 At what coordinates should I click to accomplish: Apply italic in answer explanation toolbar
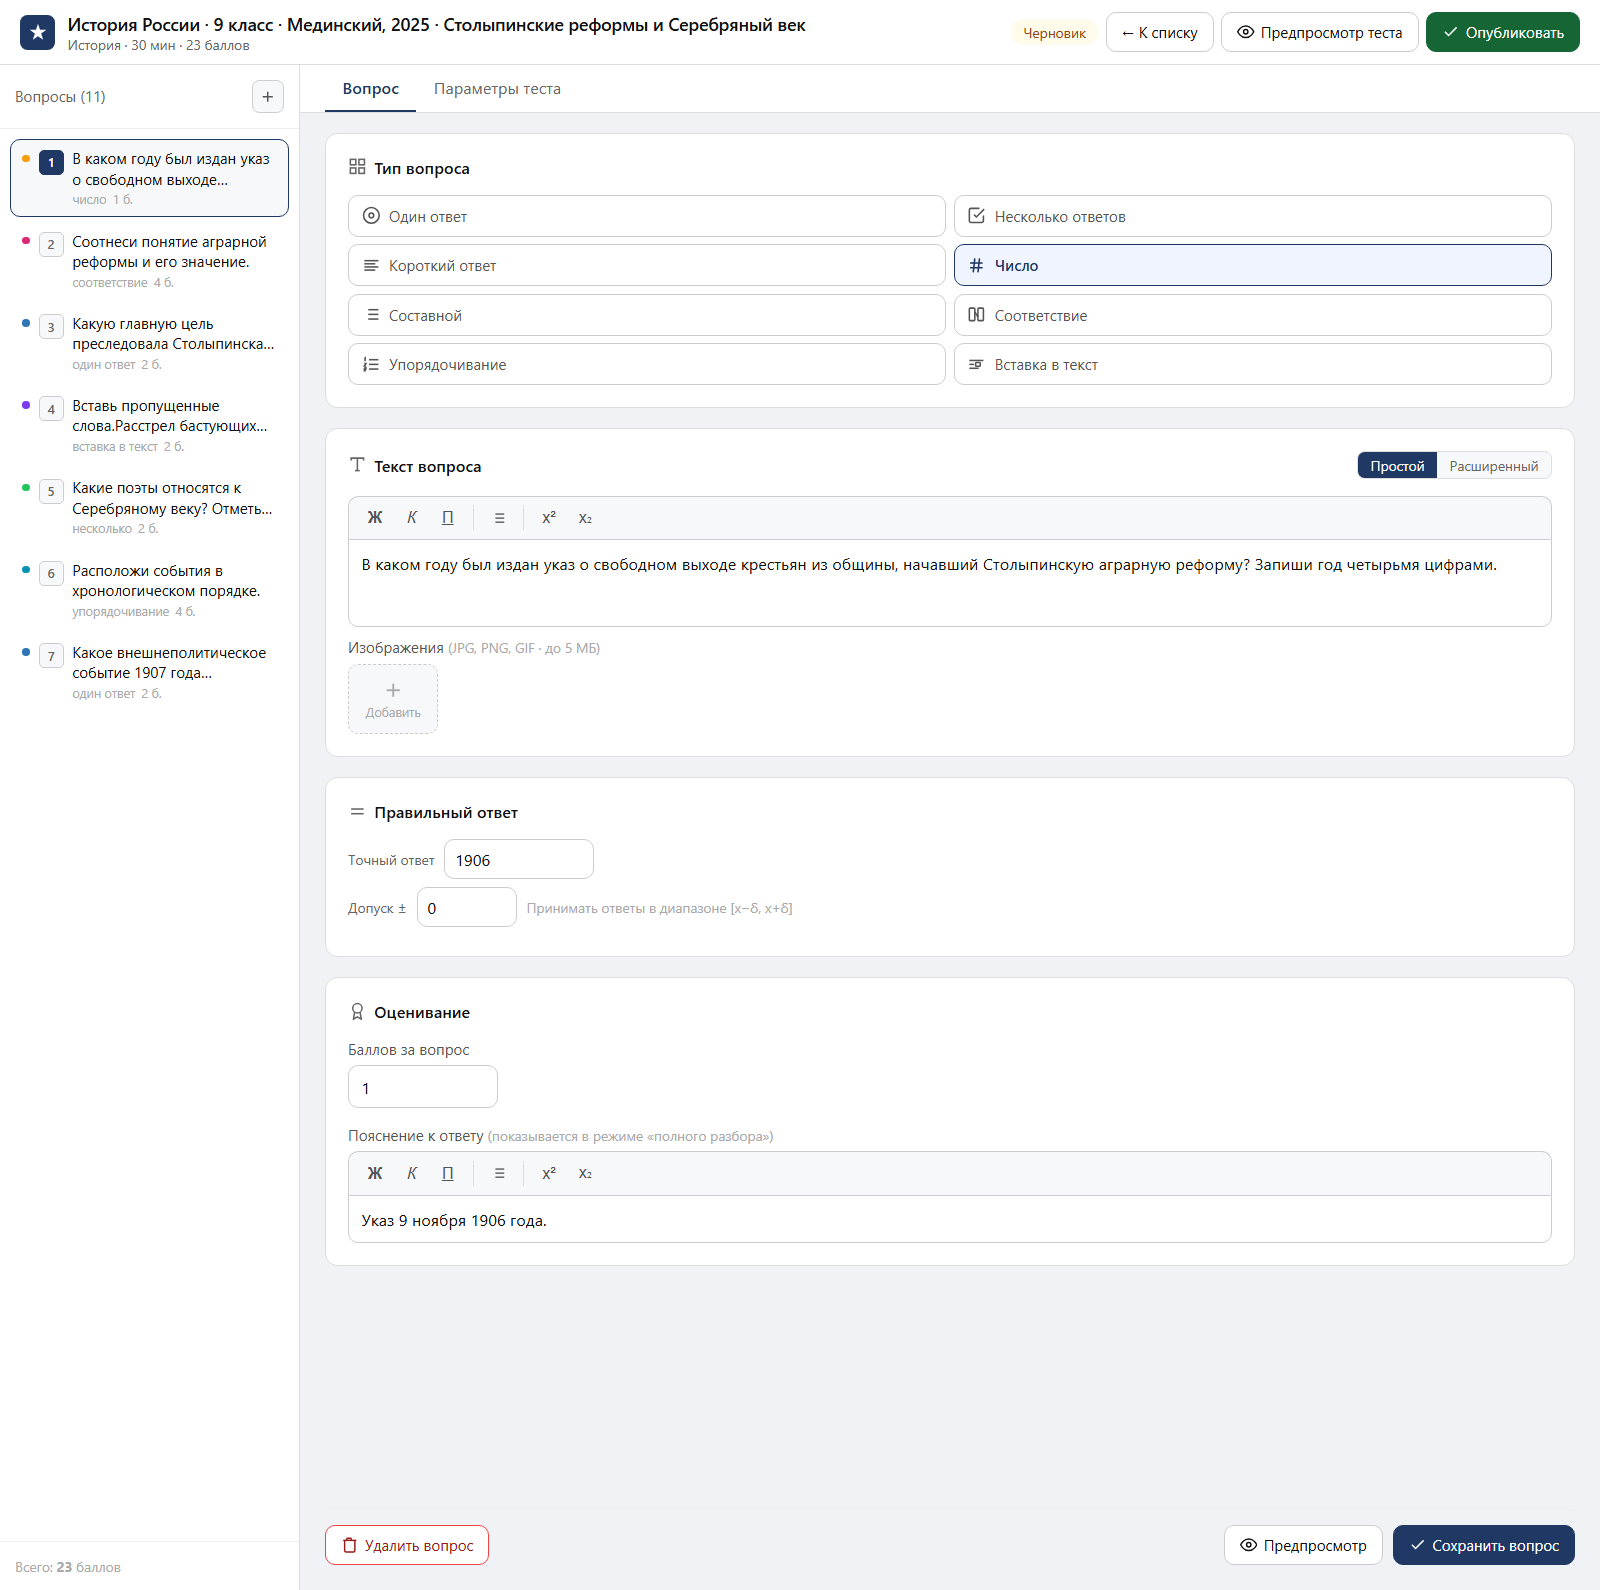pyautogui.click(x=412, y=1174)
